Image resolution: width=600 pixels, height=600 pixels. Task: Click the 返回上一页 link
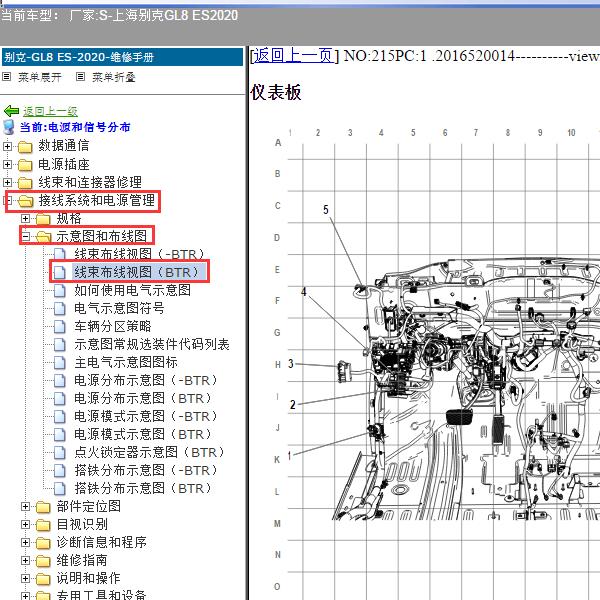click(x=293, y=56)
